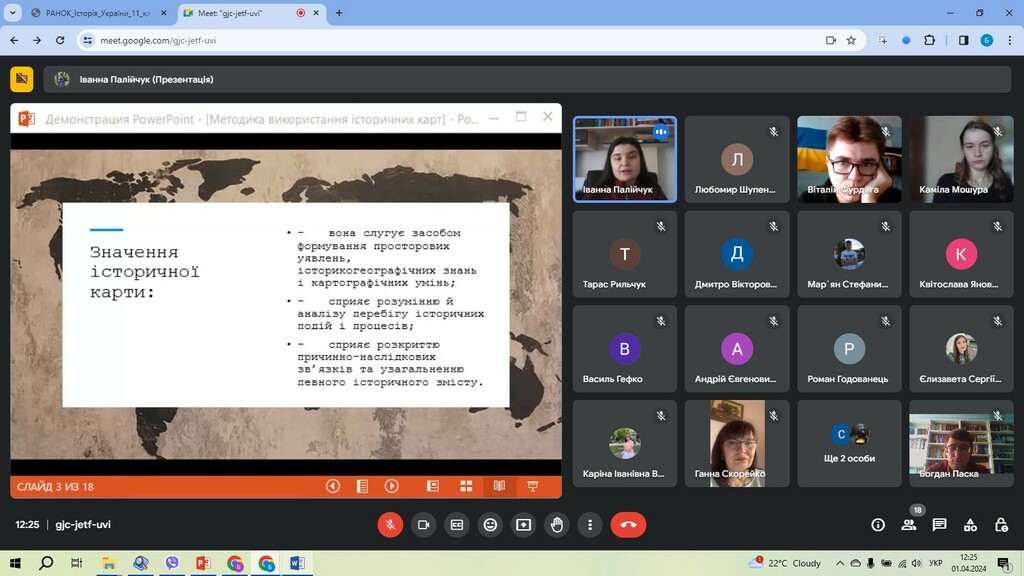Expand the Chrome tab search dropdown
This screenshot has width=1024, height=576.
click(13, 13)
